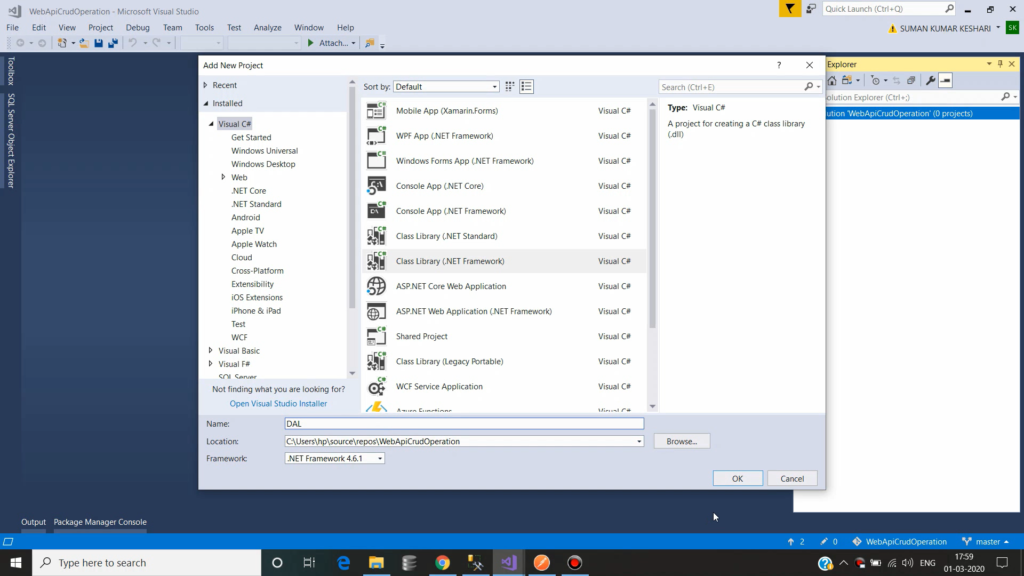Select the Windows Desktop category in tree
The height and width of the screenshot is (576, 1024).
[x=263, y=164]
